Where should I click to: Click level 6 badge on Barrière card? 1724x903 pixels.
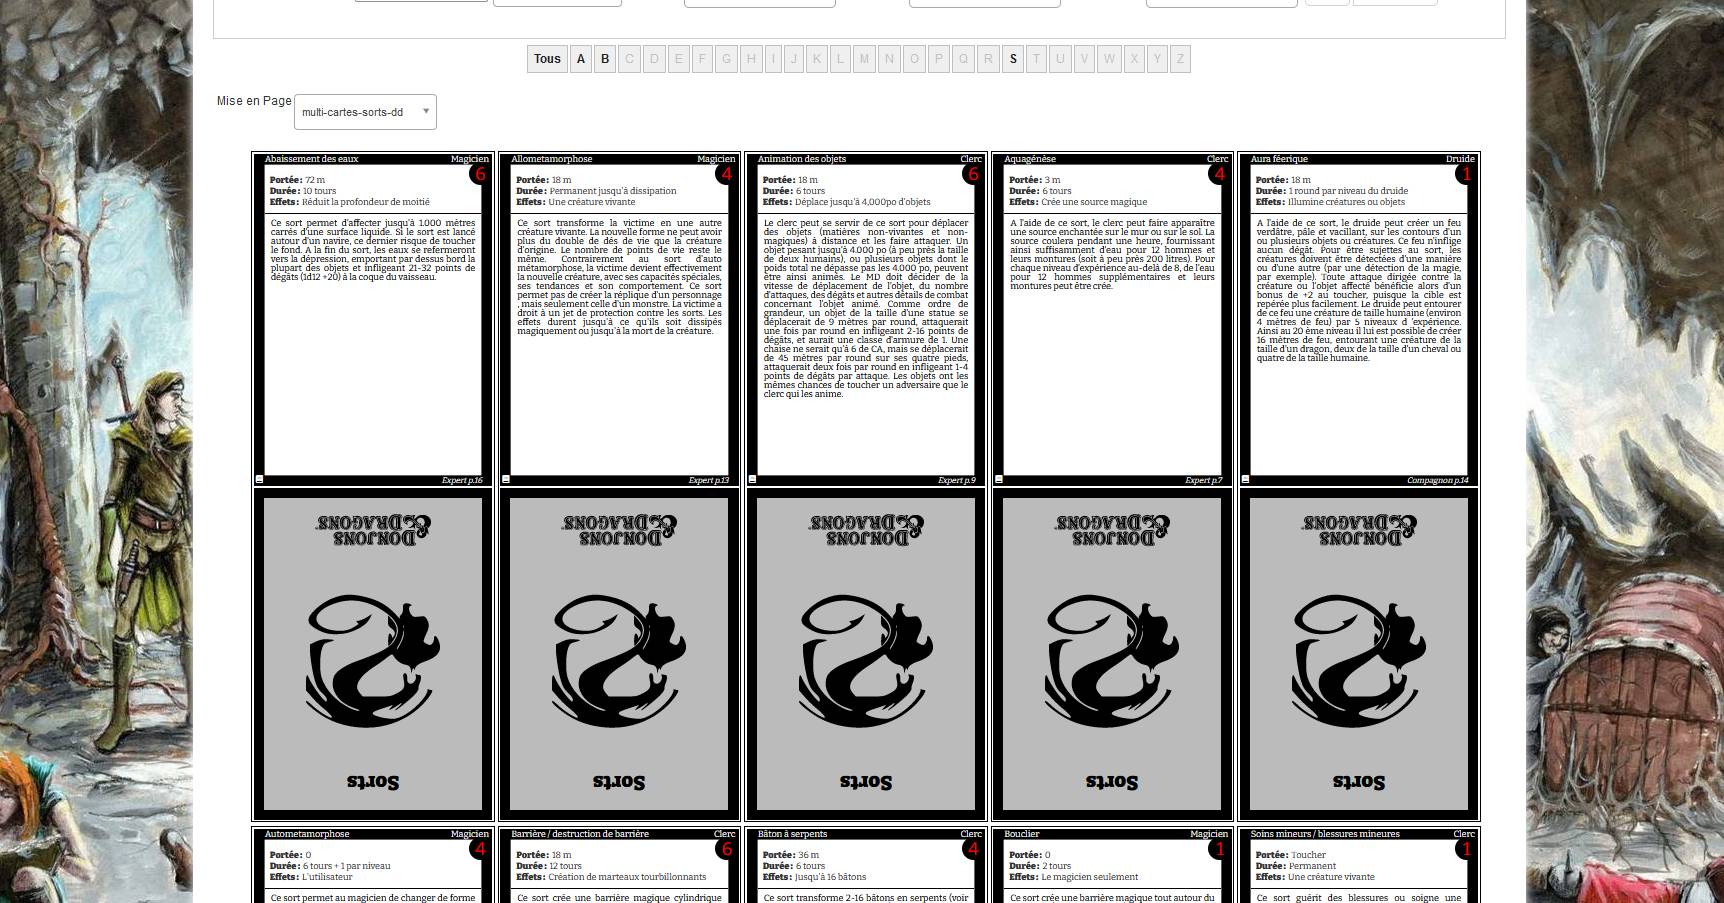726,849
